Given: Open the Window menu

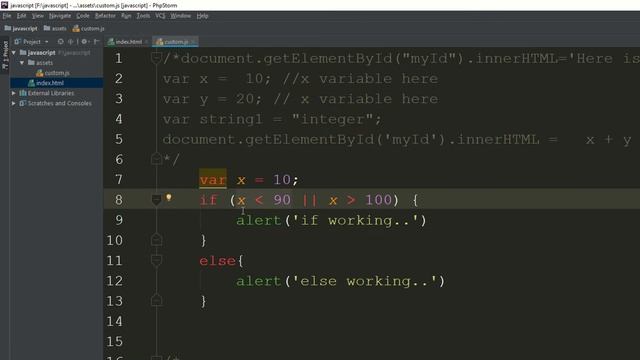Looking at the screenshot, I should [180, 16].
